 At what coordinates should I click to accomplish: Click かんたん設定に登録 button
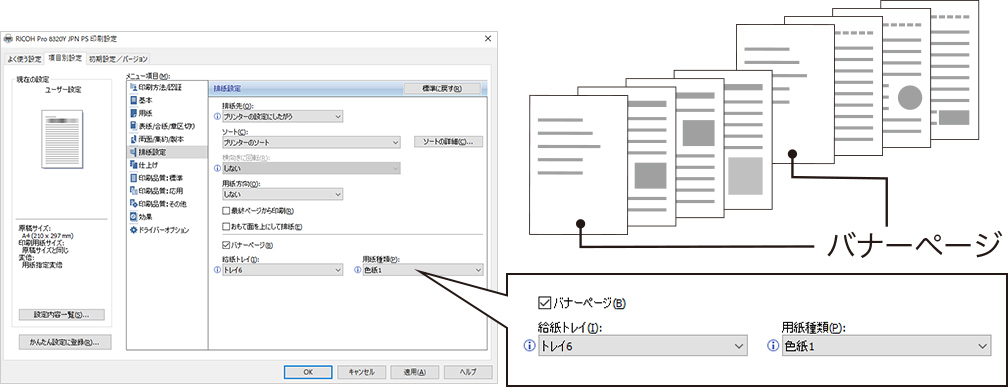click(x=65, y=342)
